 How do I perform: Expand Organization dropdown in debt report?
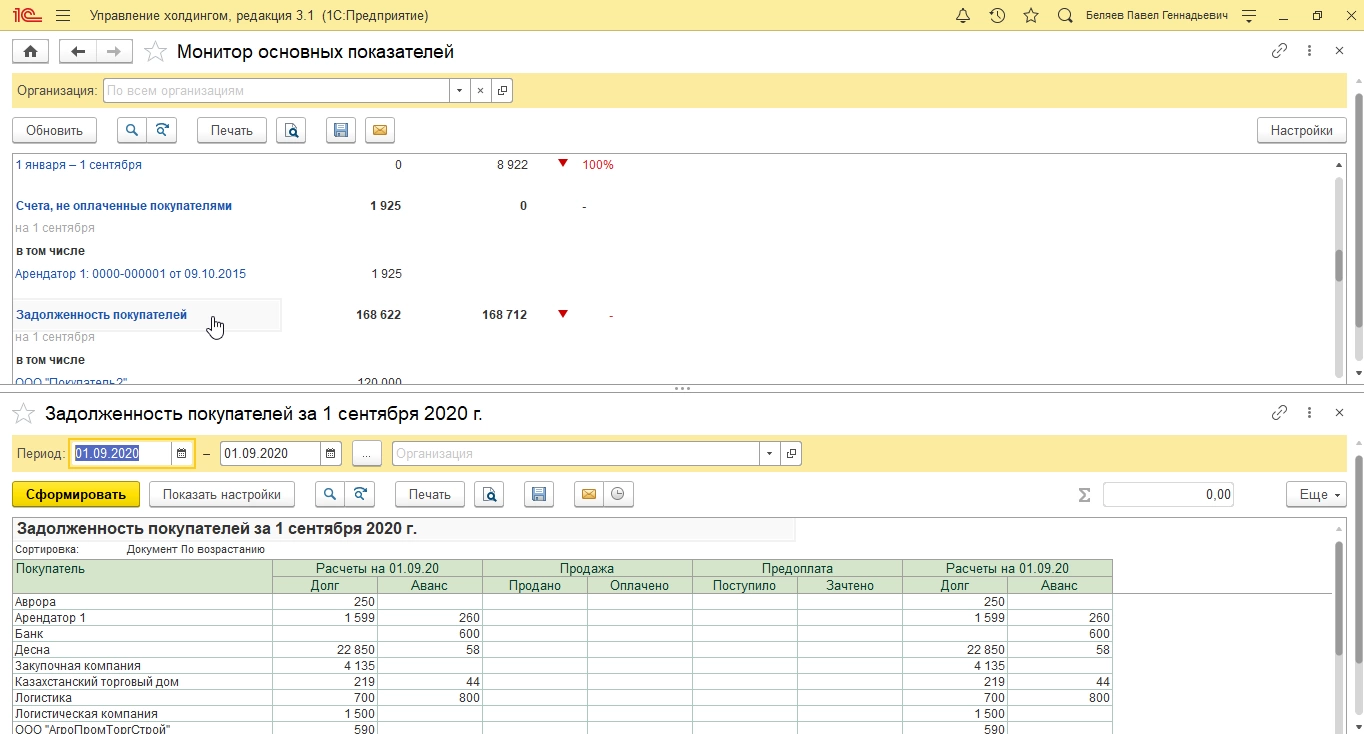[x=769, y=454]
